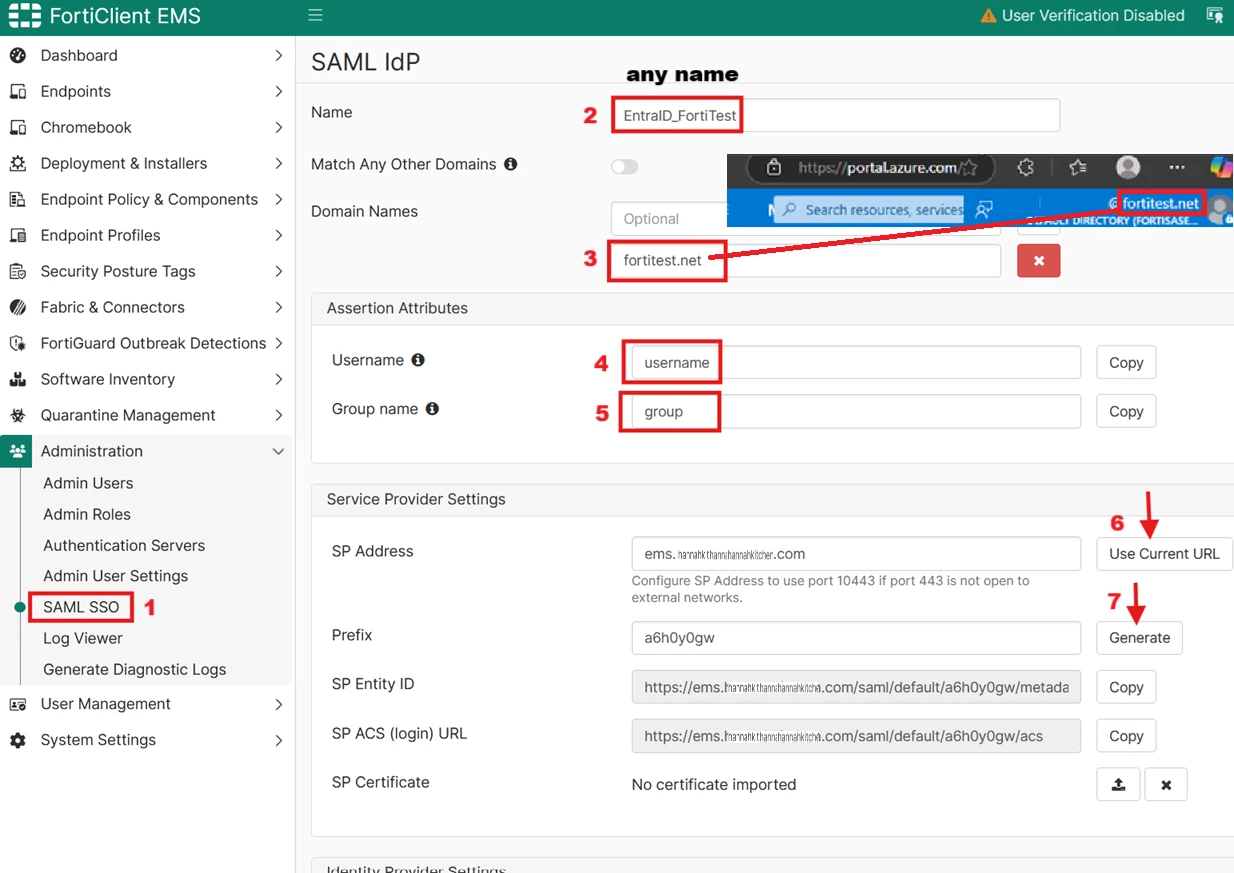
Task: Click the Chromebook sidebar icon
Action: coord(18,128)
